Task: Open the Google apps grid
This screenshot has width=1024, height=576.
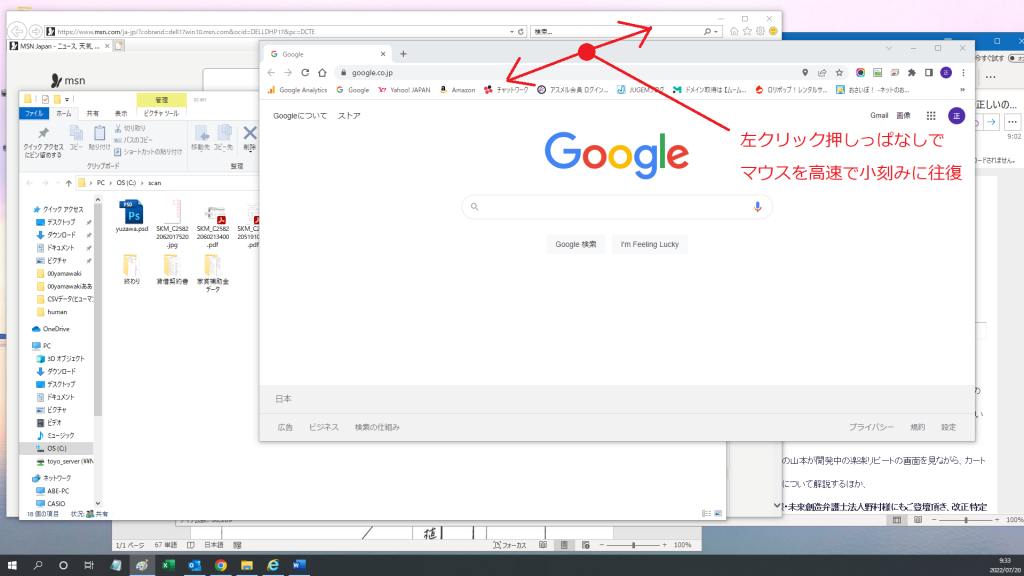Action: coord(931,116)
